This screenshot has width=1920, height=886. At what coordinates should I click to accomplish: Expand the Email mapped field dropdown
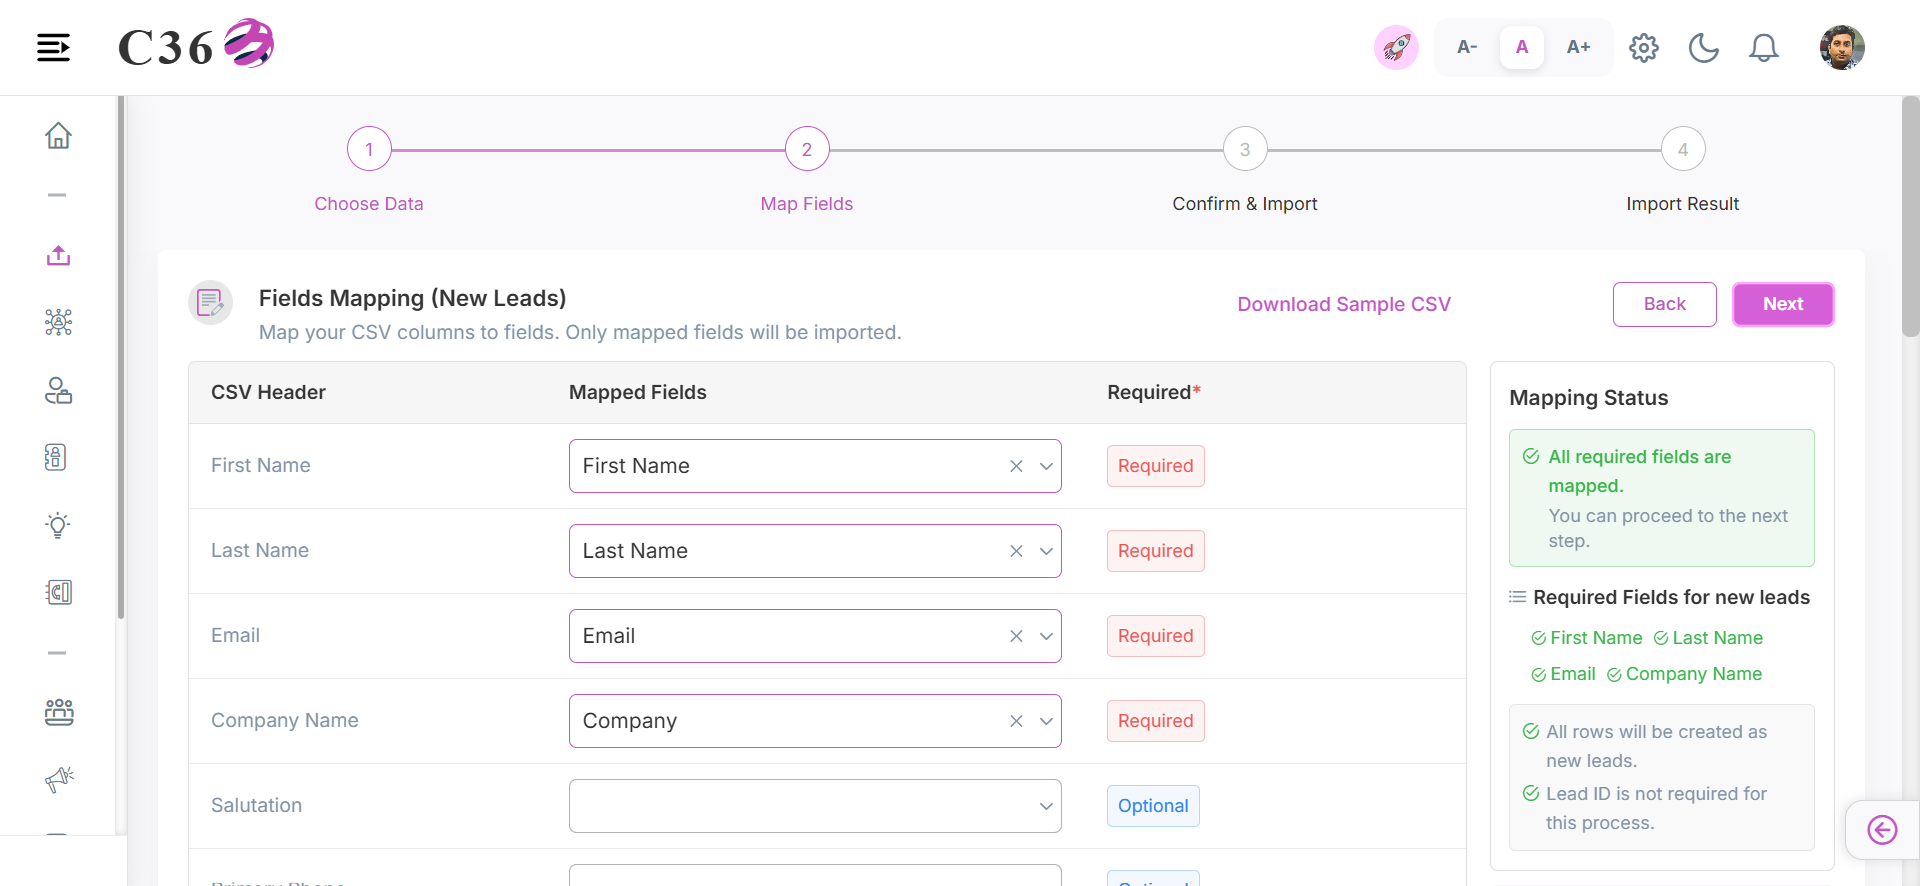(x=1046, y=636)
